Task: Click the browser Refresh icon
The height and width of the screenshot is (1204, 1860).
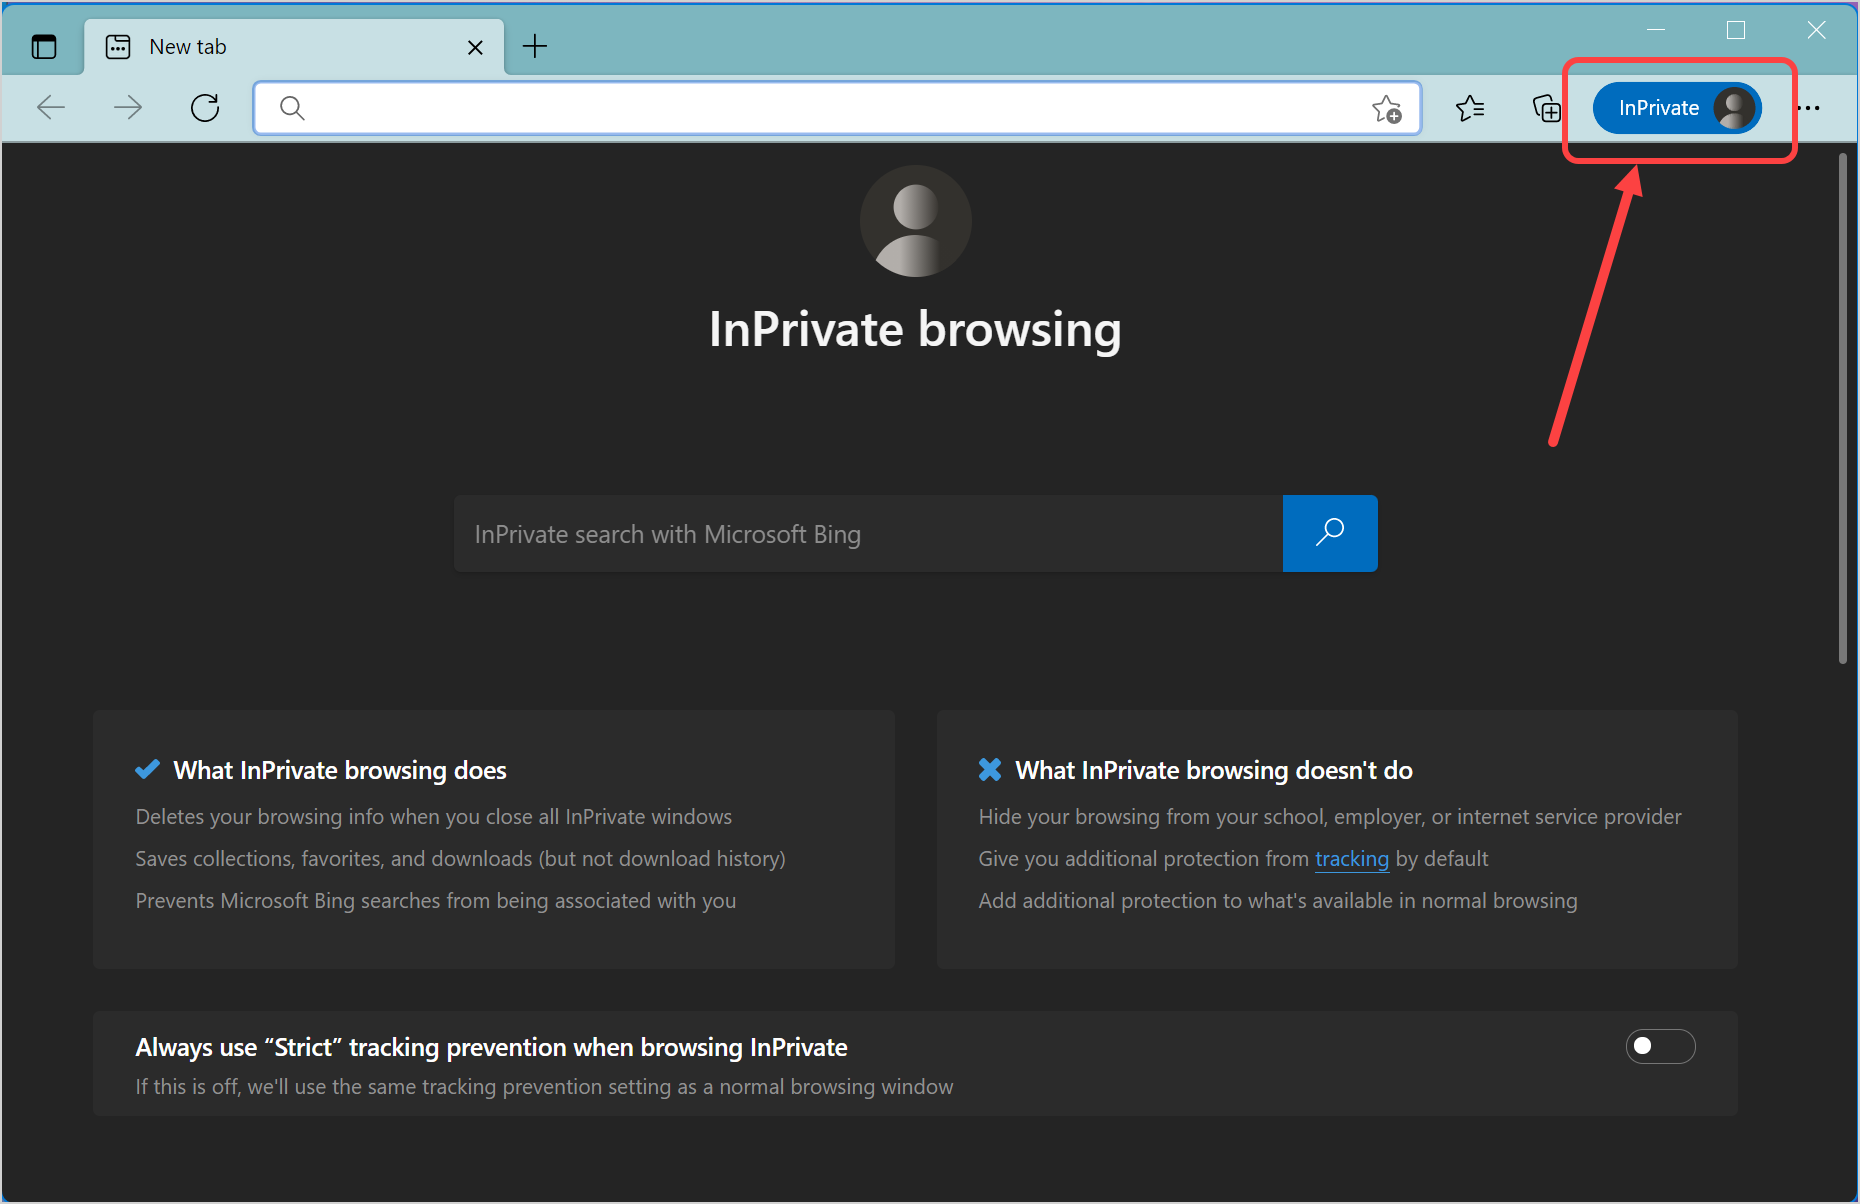Action: [x=205, y=107]
